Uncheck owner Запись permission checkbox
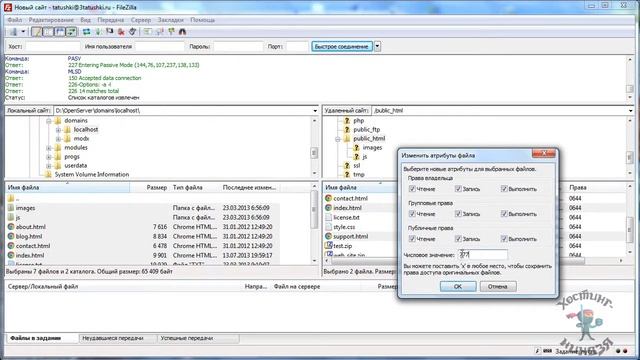 pyautogui.click(x=458, y=189)
